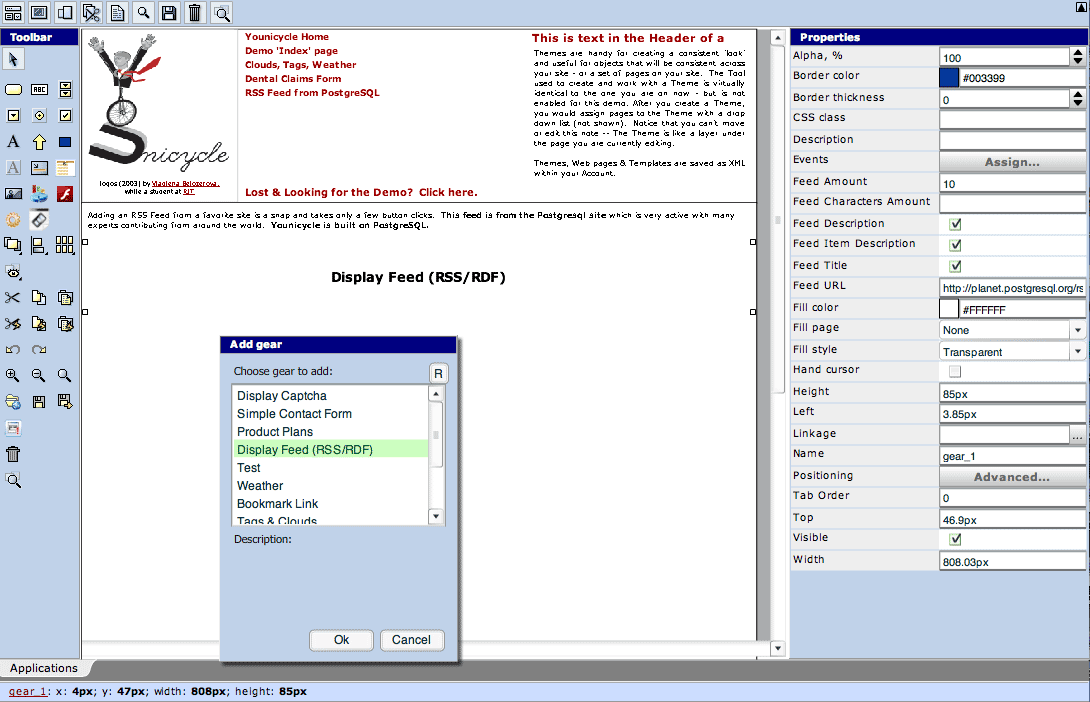The width and height of the screenshot is (1090, 702).
Task: Switch to the Applications tab
Action: point(44,668)
